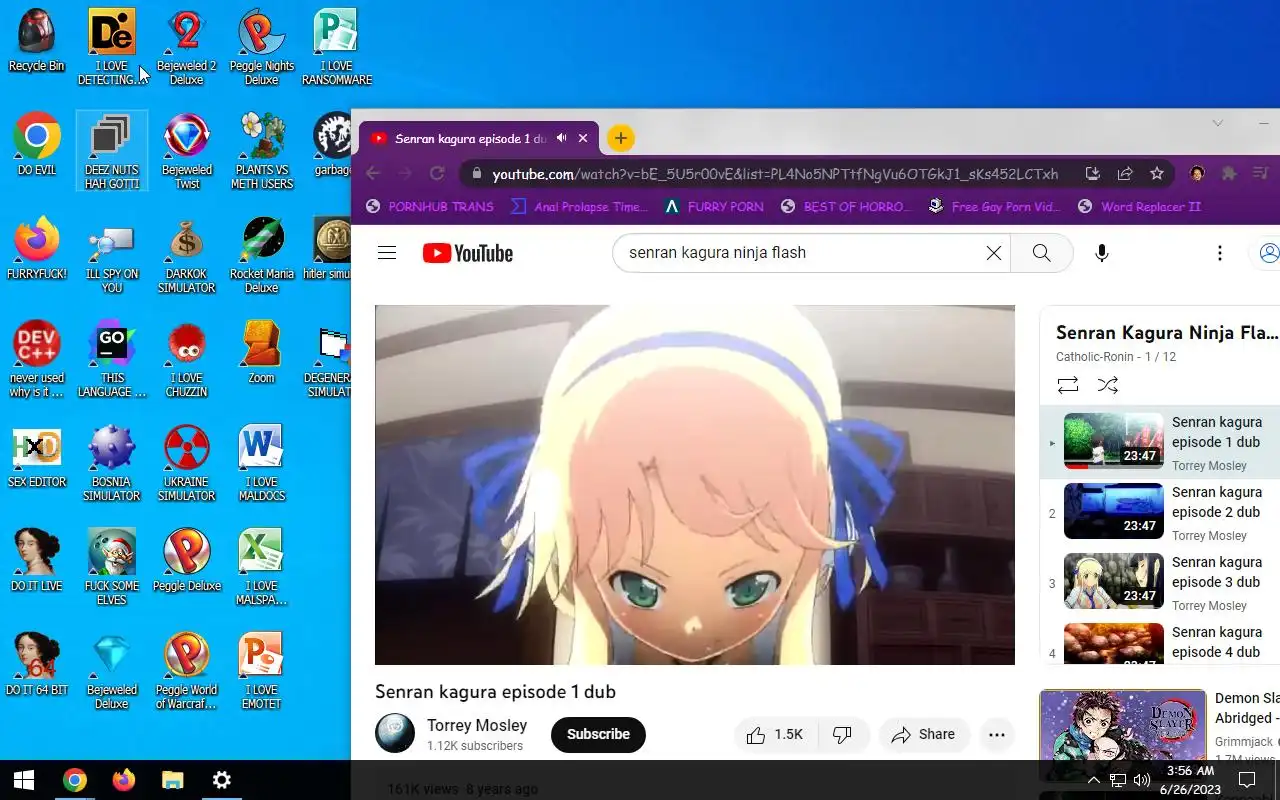The width and height of the screenshot is (1280, 800).
Task: Clear the YouTube search box text
Action: [994, 253]
